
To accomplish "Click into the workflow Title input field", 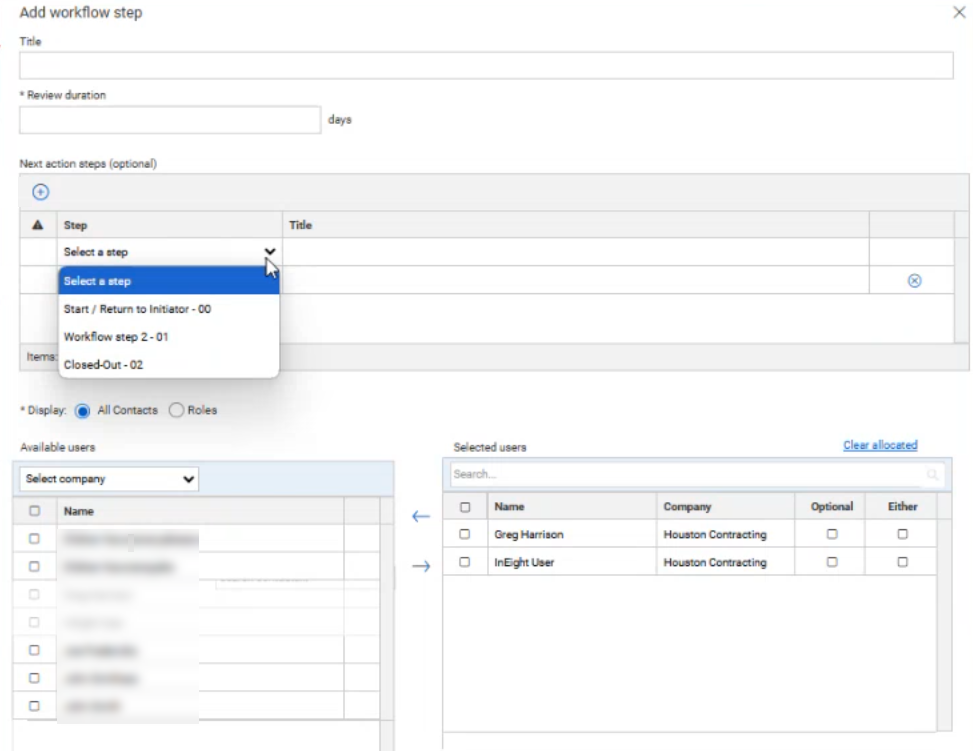I will click(486, 66).
